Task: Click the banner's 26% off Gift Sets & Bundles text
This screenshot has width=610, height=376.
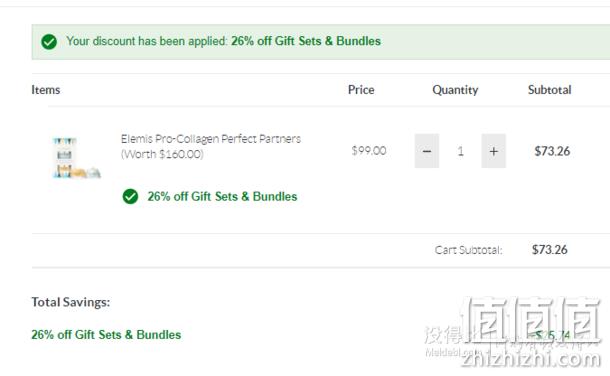Action: pos(306,41)
